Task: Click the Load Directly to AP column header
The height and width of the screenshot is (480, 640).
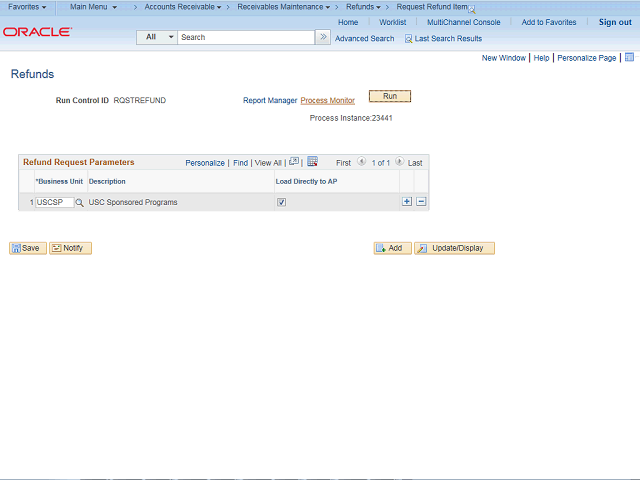Action: click(306, 182)
